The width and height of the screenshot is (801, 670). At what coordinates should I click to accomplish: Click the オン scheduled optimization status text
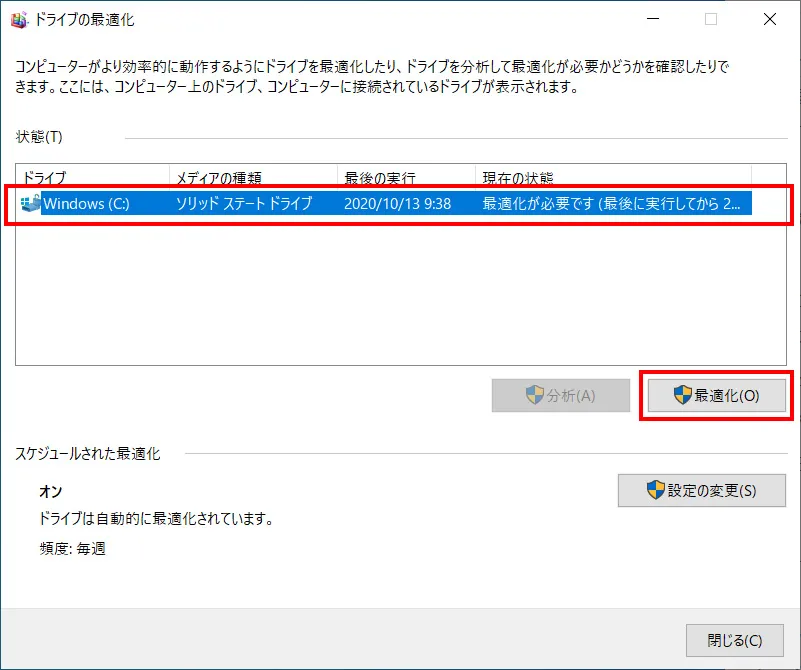coord(51,491)
